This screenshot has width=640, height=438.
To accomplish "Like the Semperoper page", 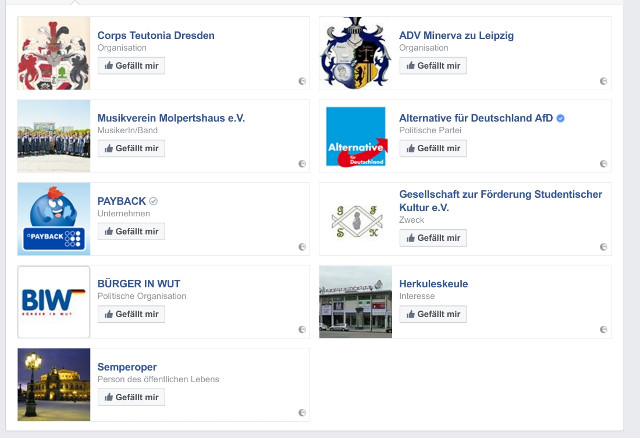I will click(x=131, y=397).
